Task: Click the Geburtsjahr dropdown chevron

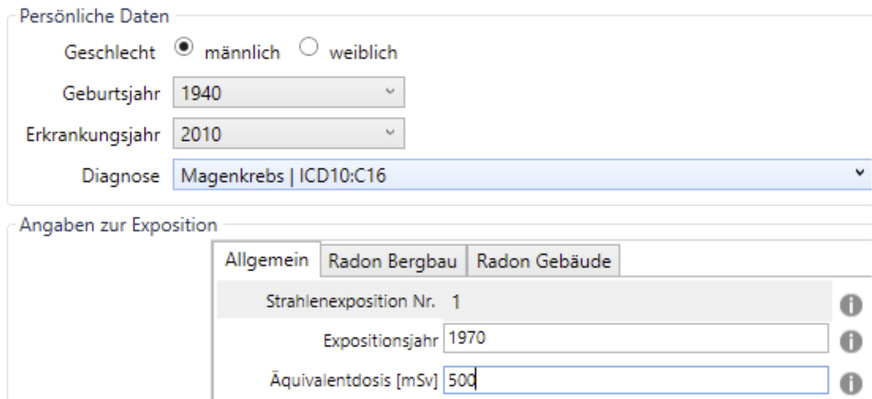Action: click(390, 91)
